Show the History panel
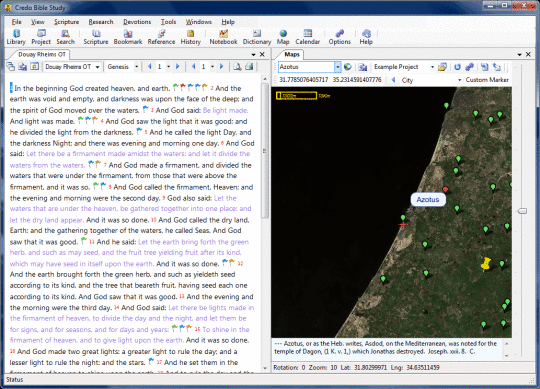Image resolution: width=540 pixels, height=389 pixels. coord(190,37)
